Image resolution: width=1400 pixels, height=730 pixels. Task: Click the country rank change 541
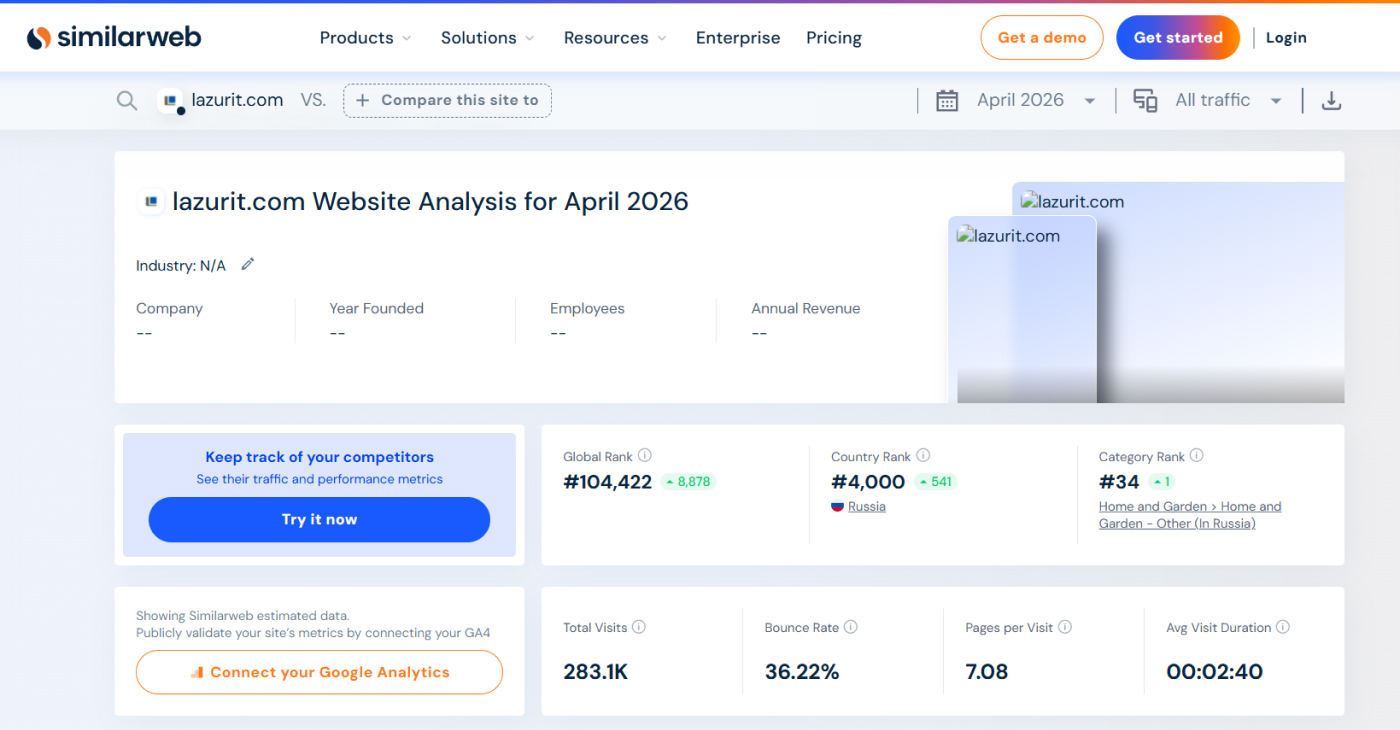[x=935, y=482]
